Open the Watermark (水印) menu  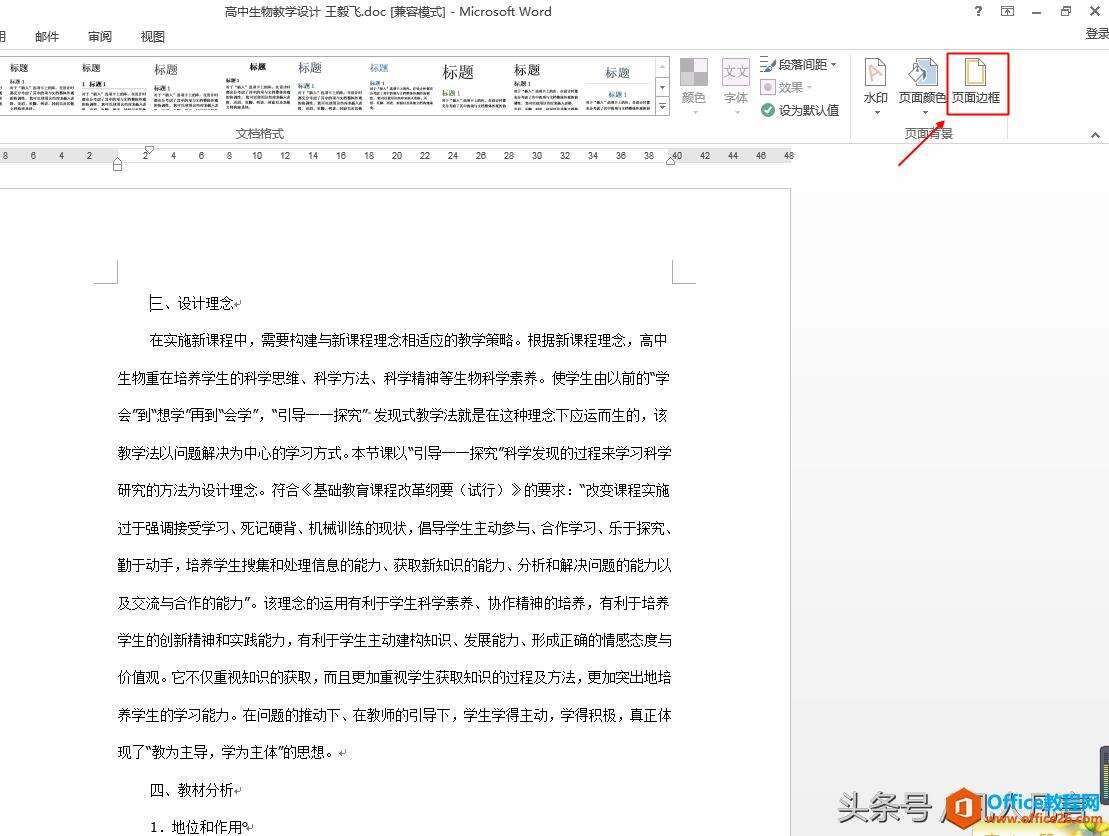pos(875,83)
